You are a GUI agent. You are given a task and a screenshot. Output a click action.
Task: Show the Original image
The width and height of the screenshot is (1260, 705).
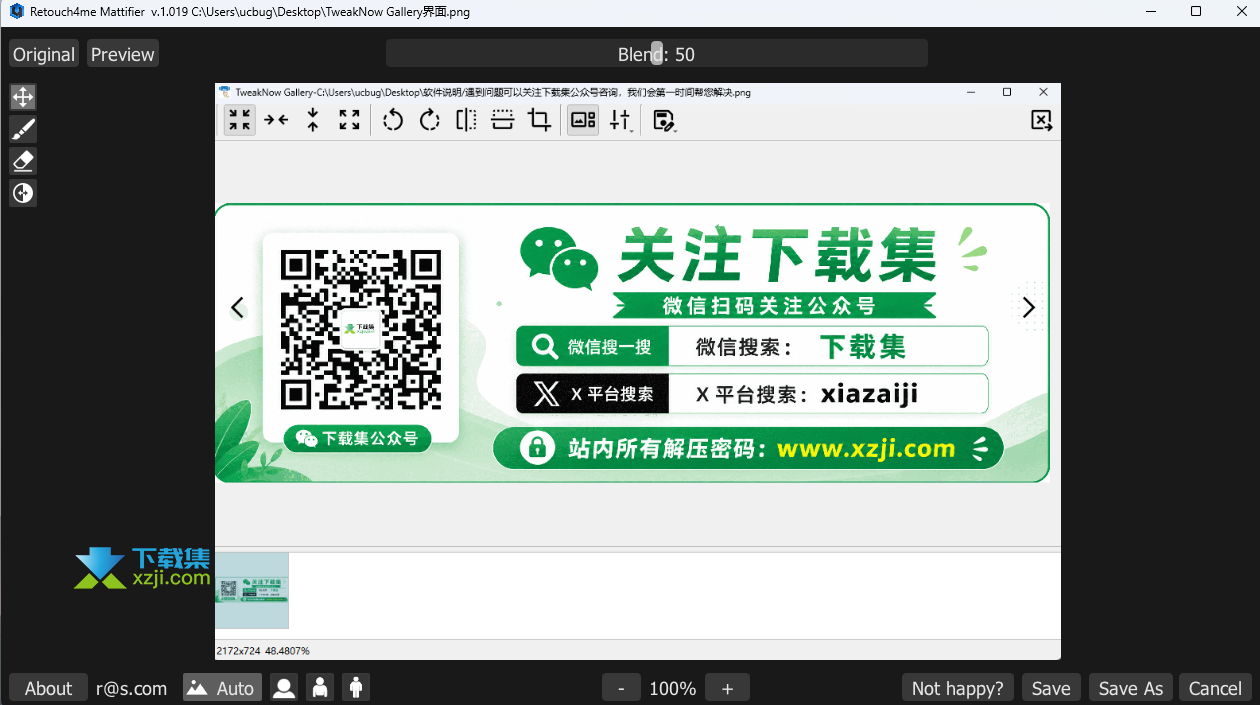point(44,54)
